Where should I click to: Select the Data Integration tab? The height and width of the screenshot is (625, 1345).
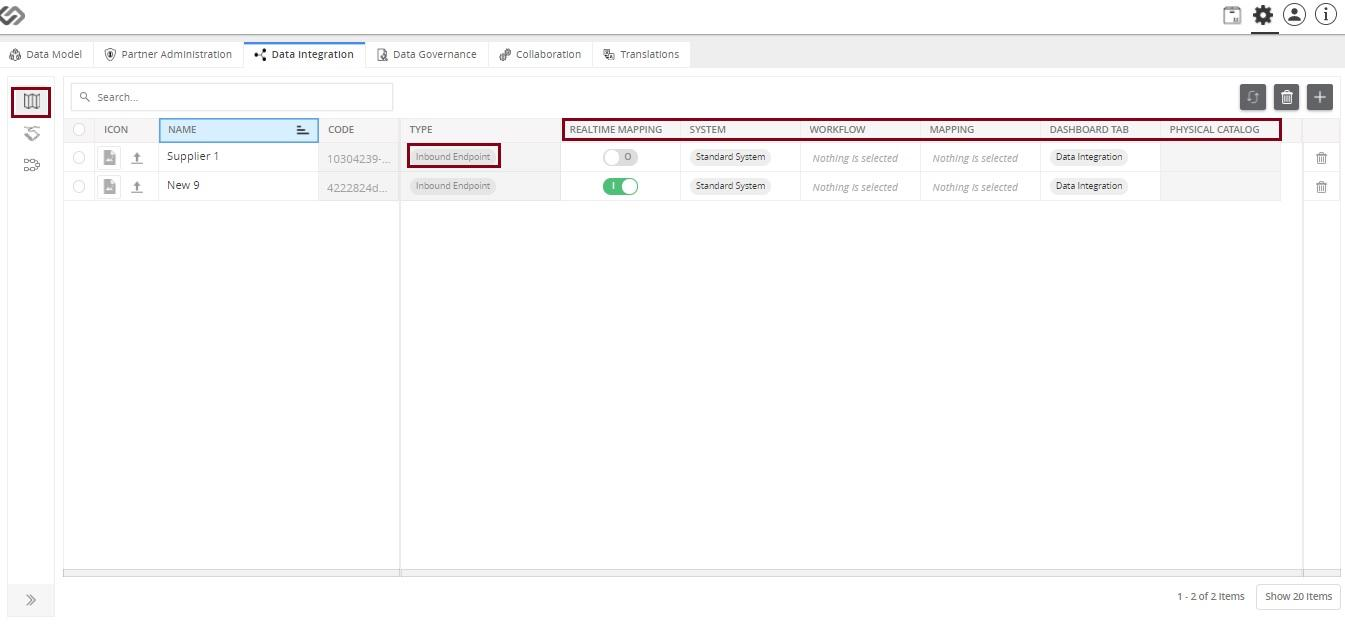pyautogui.click(x=304, y=55)
